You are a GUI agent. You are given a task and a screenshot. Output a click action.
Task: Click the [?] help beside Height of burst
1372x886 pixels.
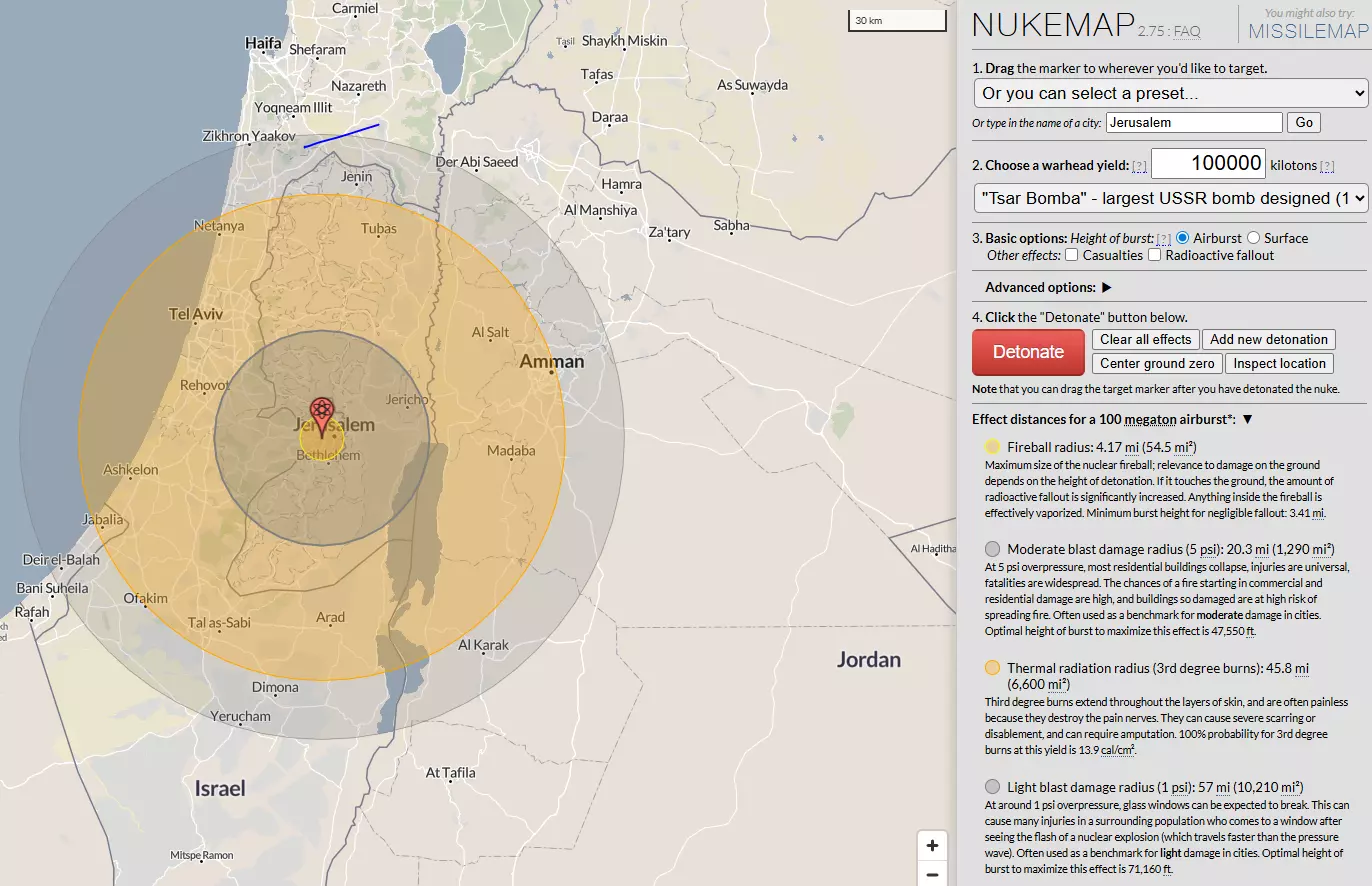pos(1163,239)
